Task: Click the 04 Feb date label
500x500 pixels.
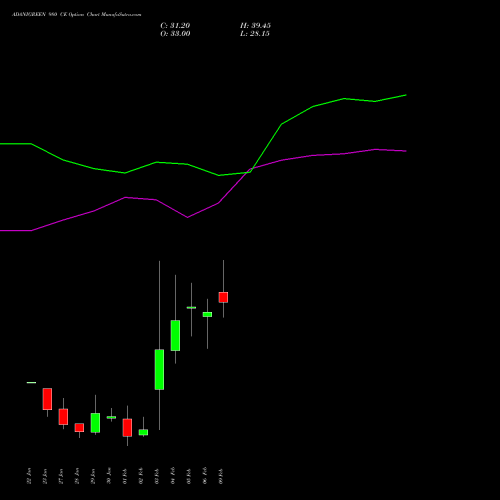Action: click(173, 476)
